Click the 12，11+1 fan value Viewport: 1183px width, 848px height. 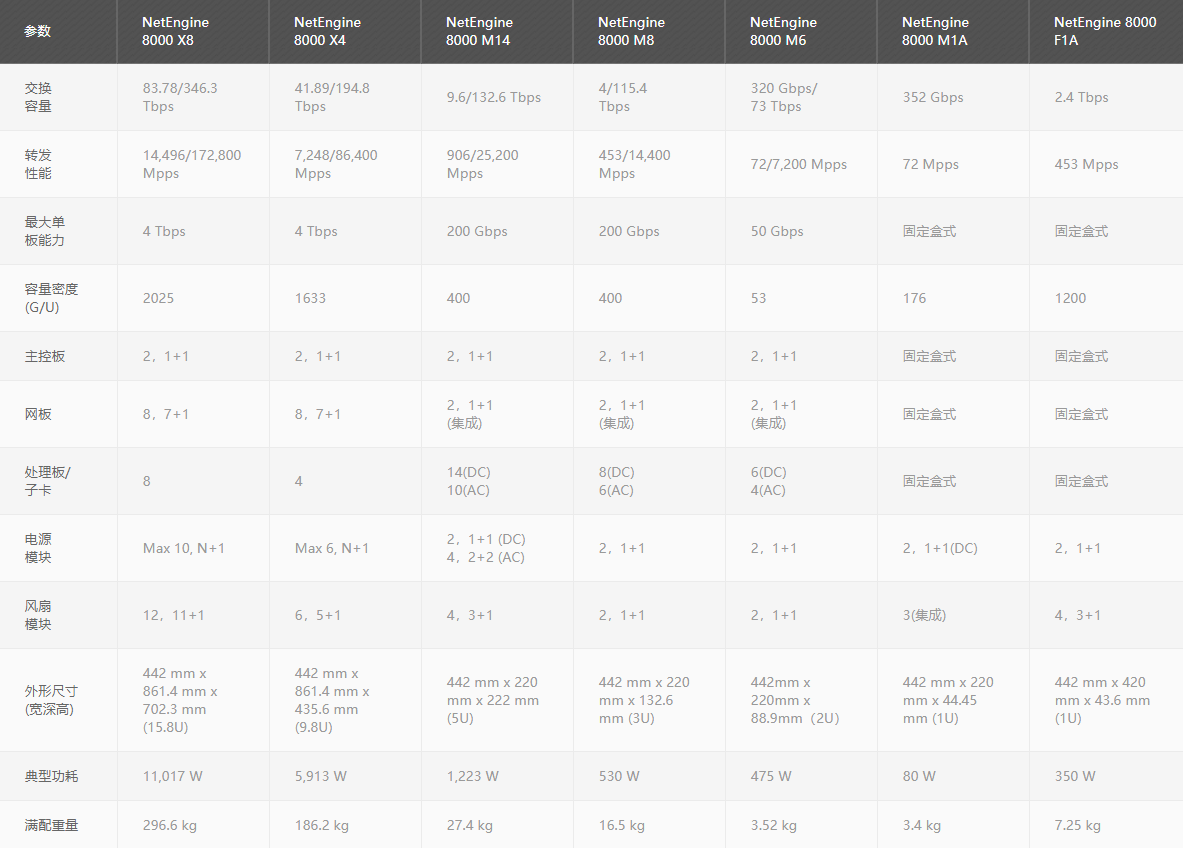[x=174, y=616]
